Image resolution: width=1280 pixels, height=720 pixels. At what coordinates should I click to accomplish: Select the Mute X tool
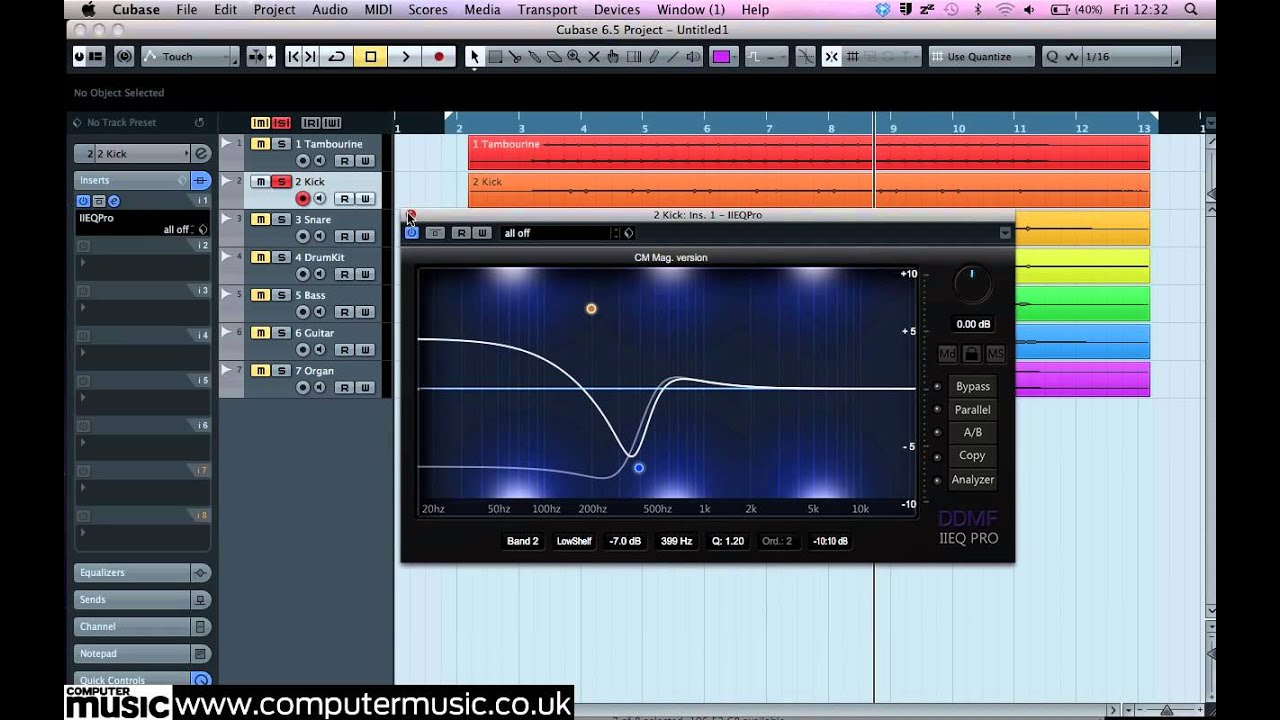pyautogui.click(x=594, y=57)
